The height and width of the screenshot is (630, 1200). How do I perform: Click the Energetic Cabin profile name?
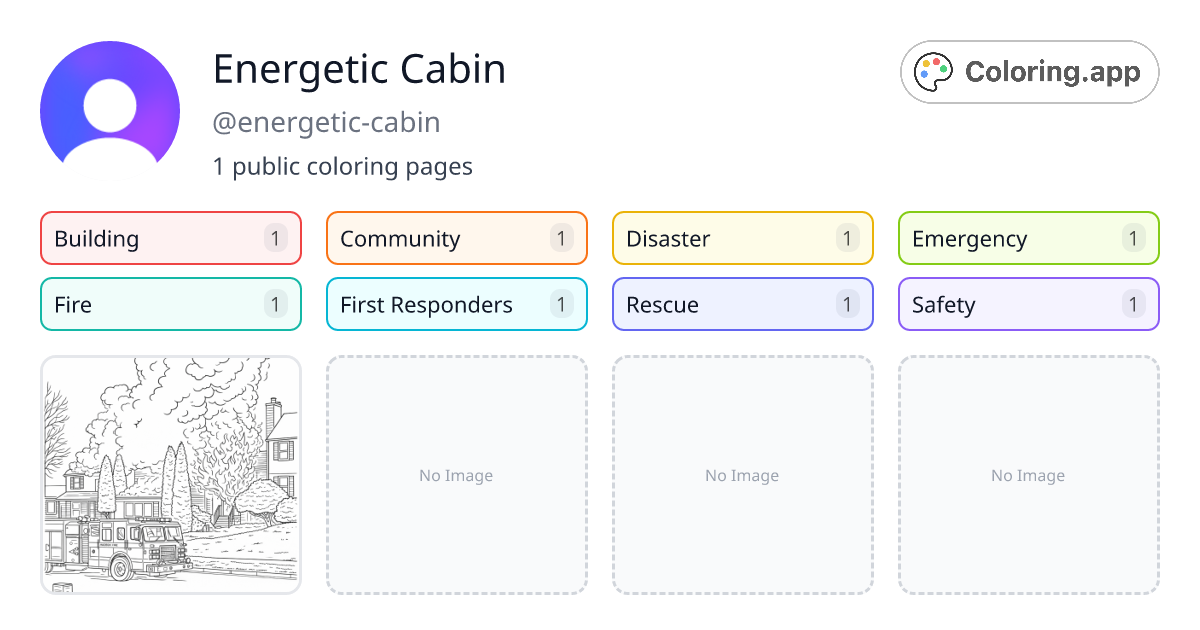click(x=360, y=69)
